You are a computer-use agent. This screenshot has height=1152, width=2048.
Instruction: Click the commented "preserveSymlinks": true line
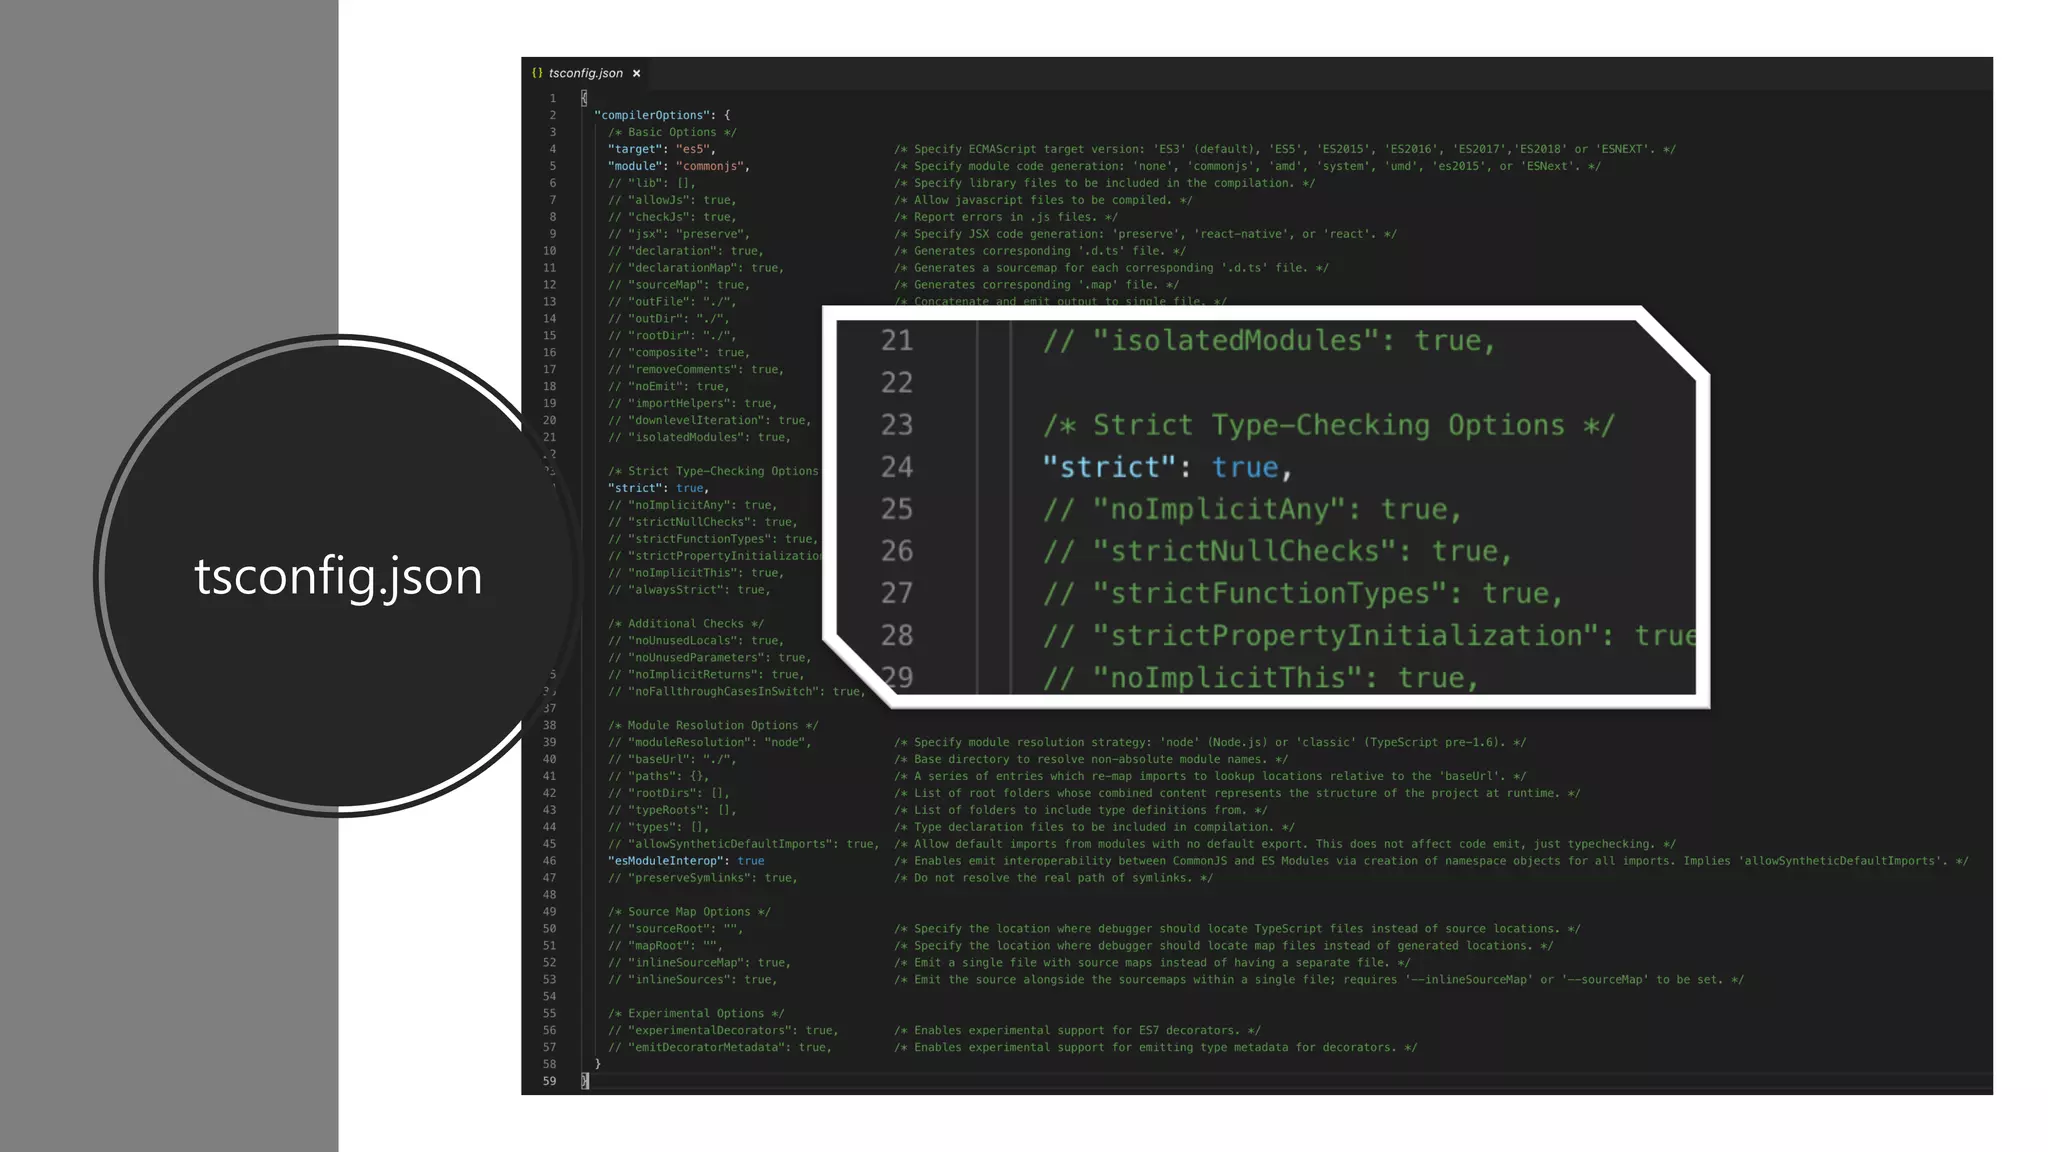point(702,879)
